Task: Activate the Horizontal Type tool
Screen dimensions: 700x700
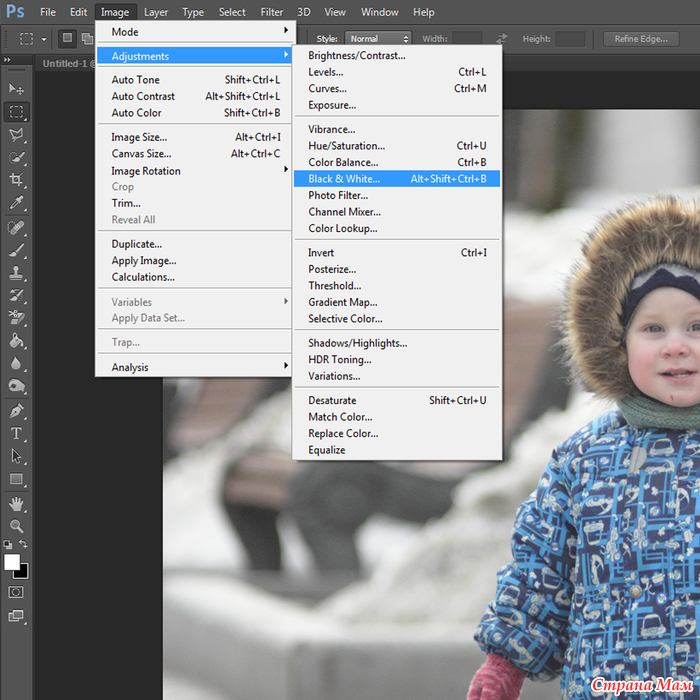Action: [x=16, y=434]
